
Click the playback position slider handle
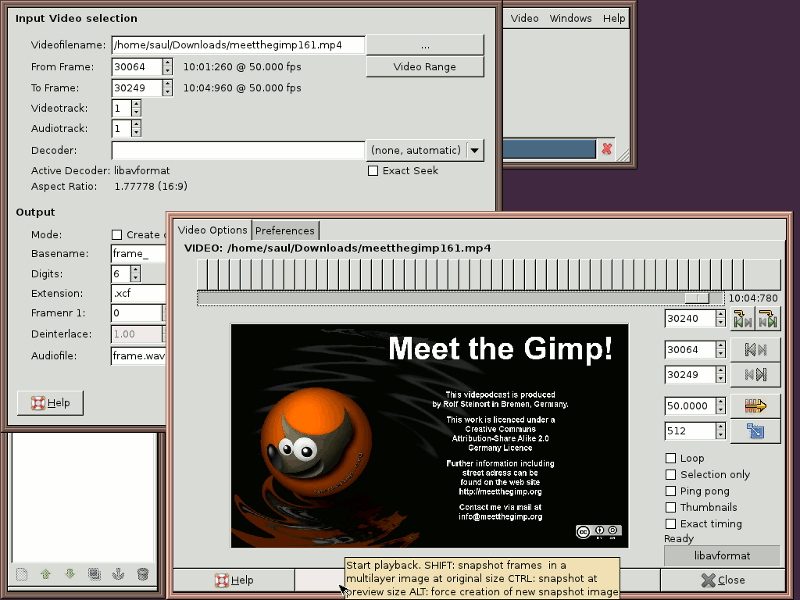coord(696,298)
